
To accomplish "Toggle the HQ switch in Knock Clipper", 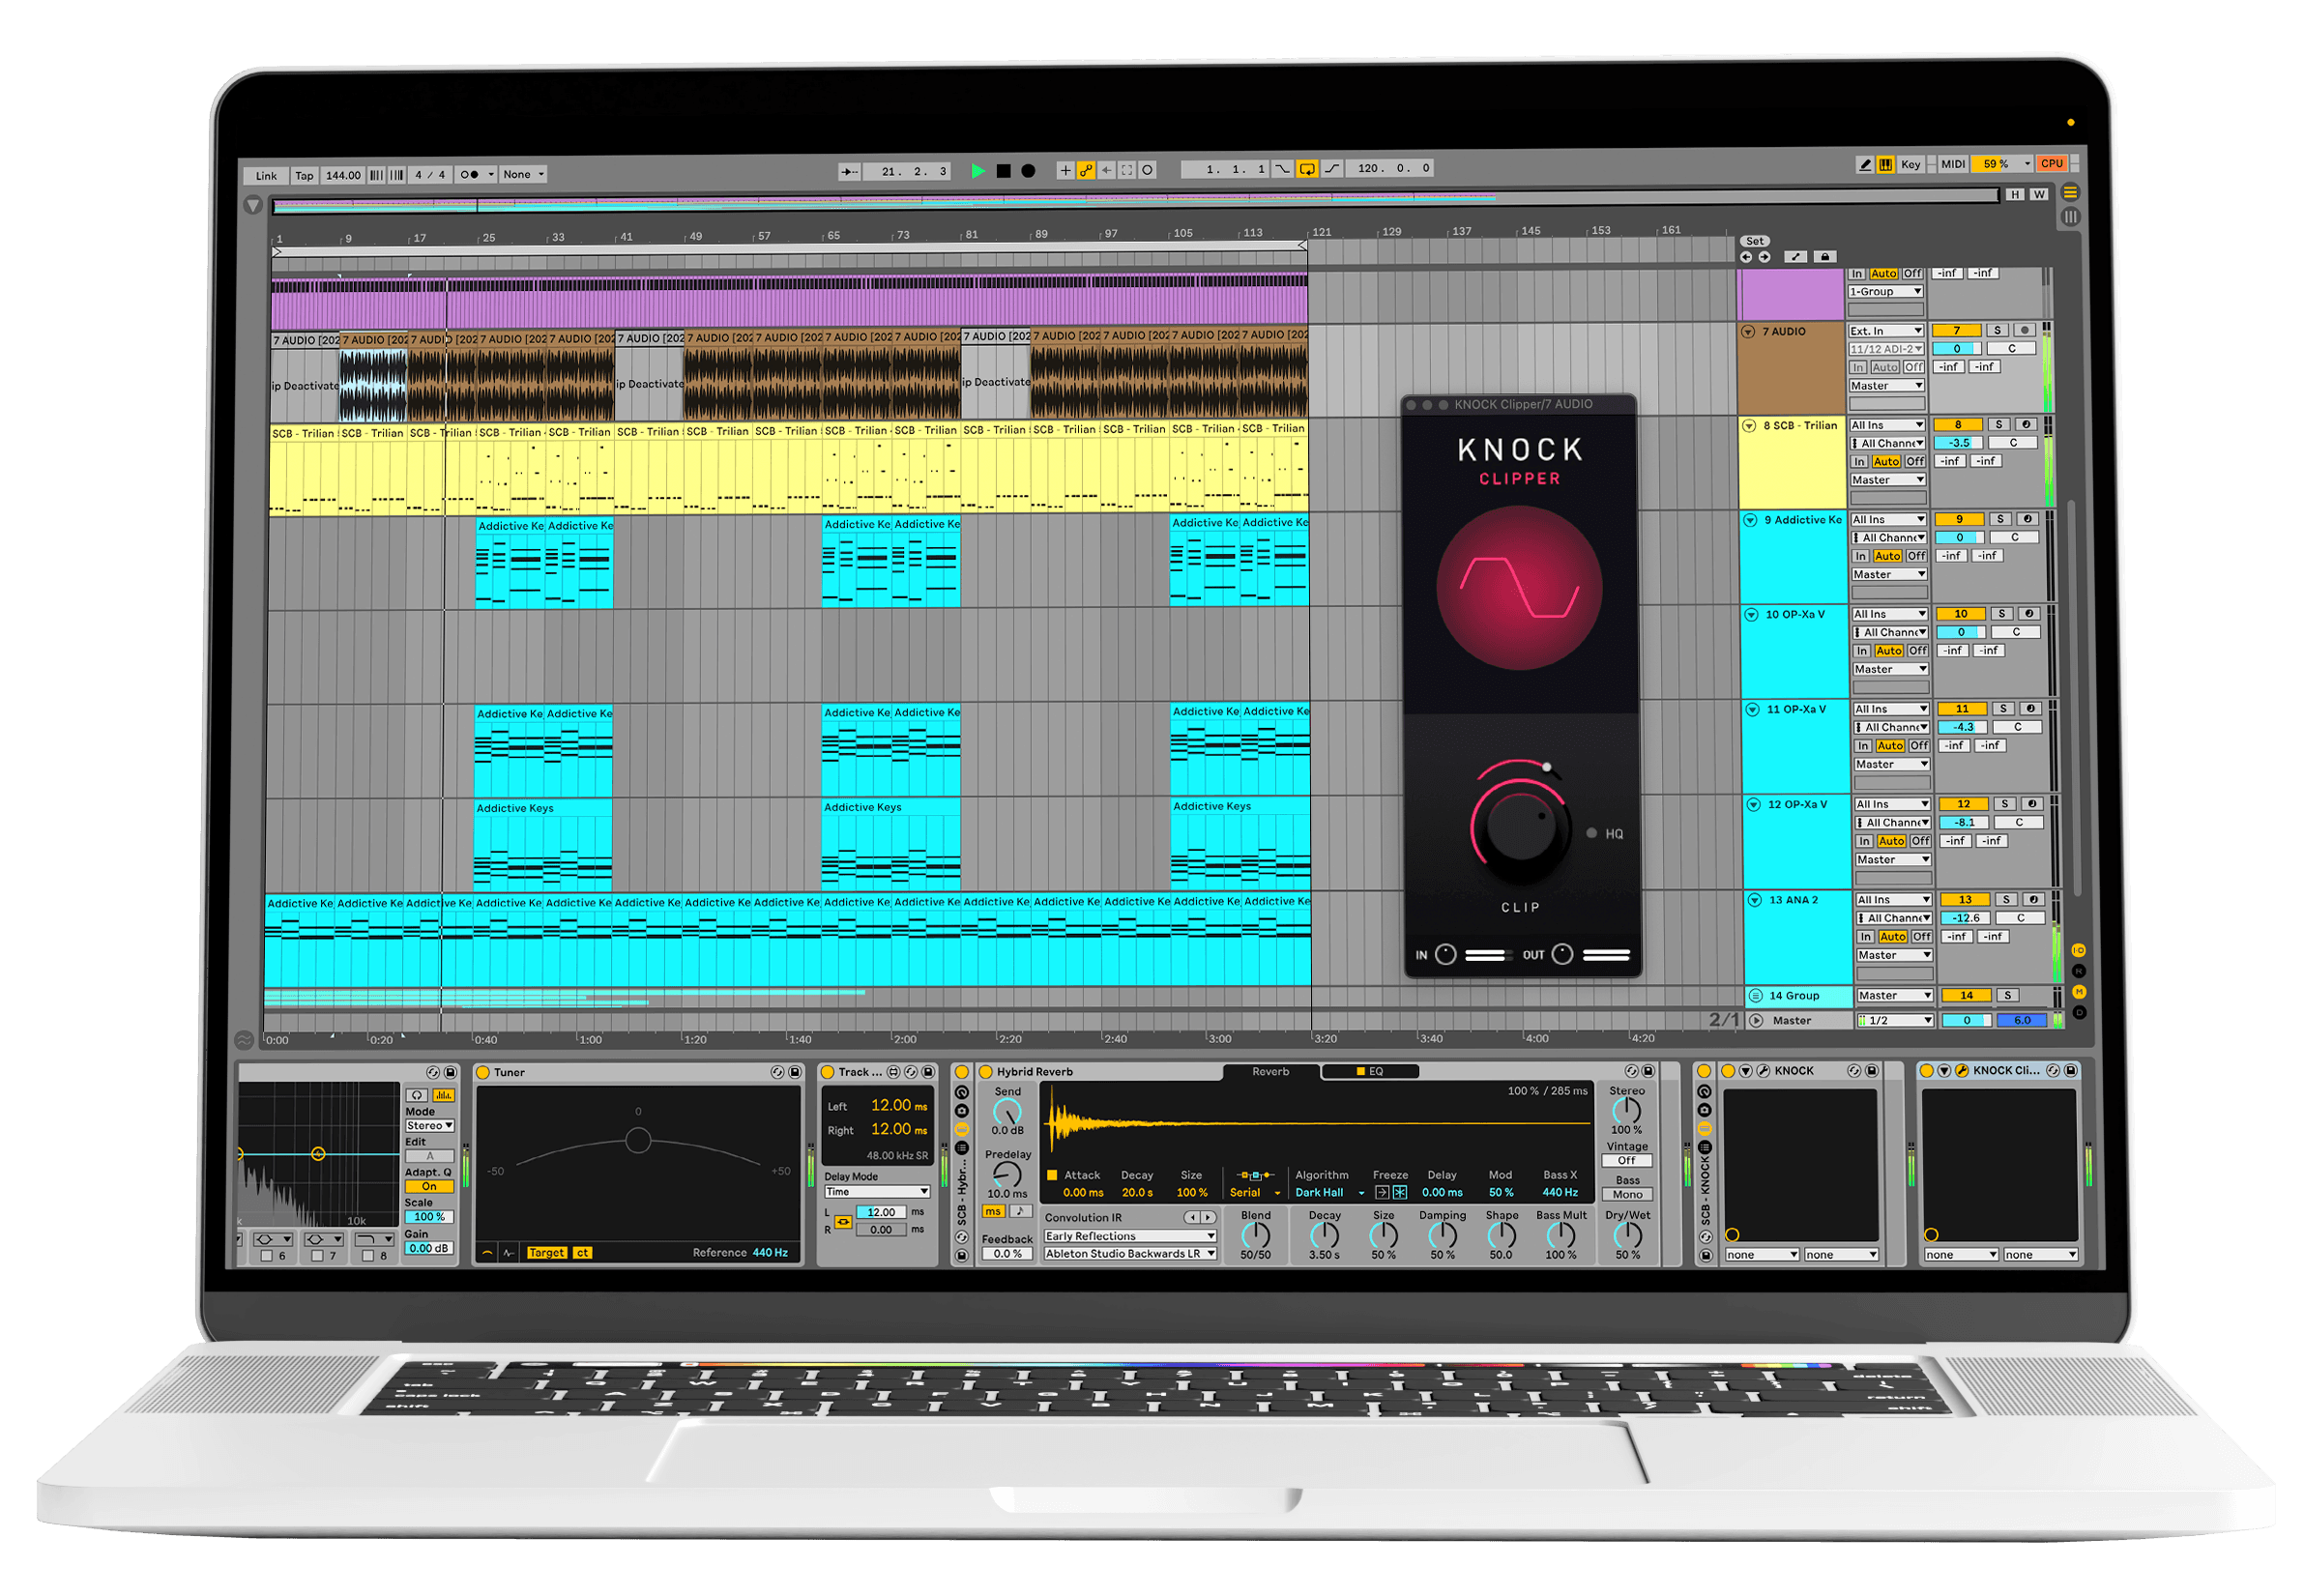I will [1592, 833].
